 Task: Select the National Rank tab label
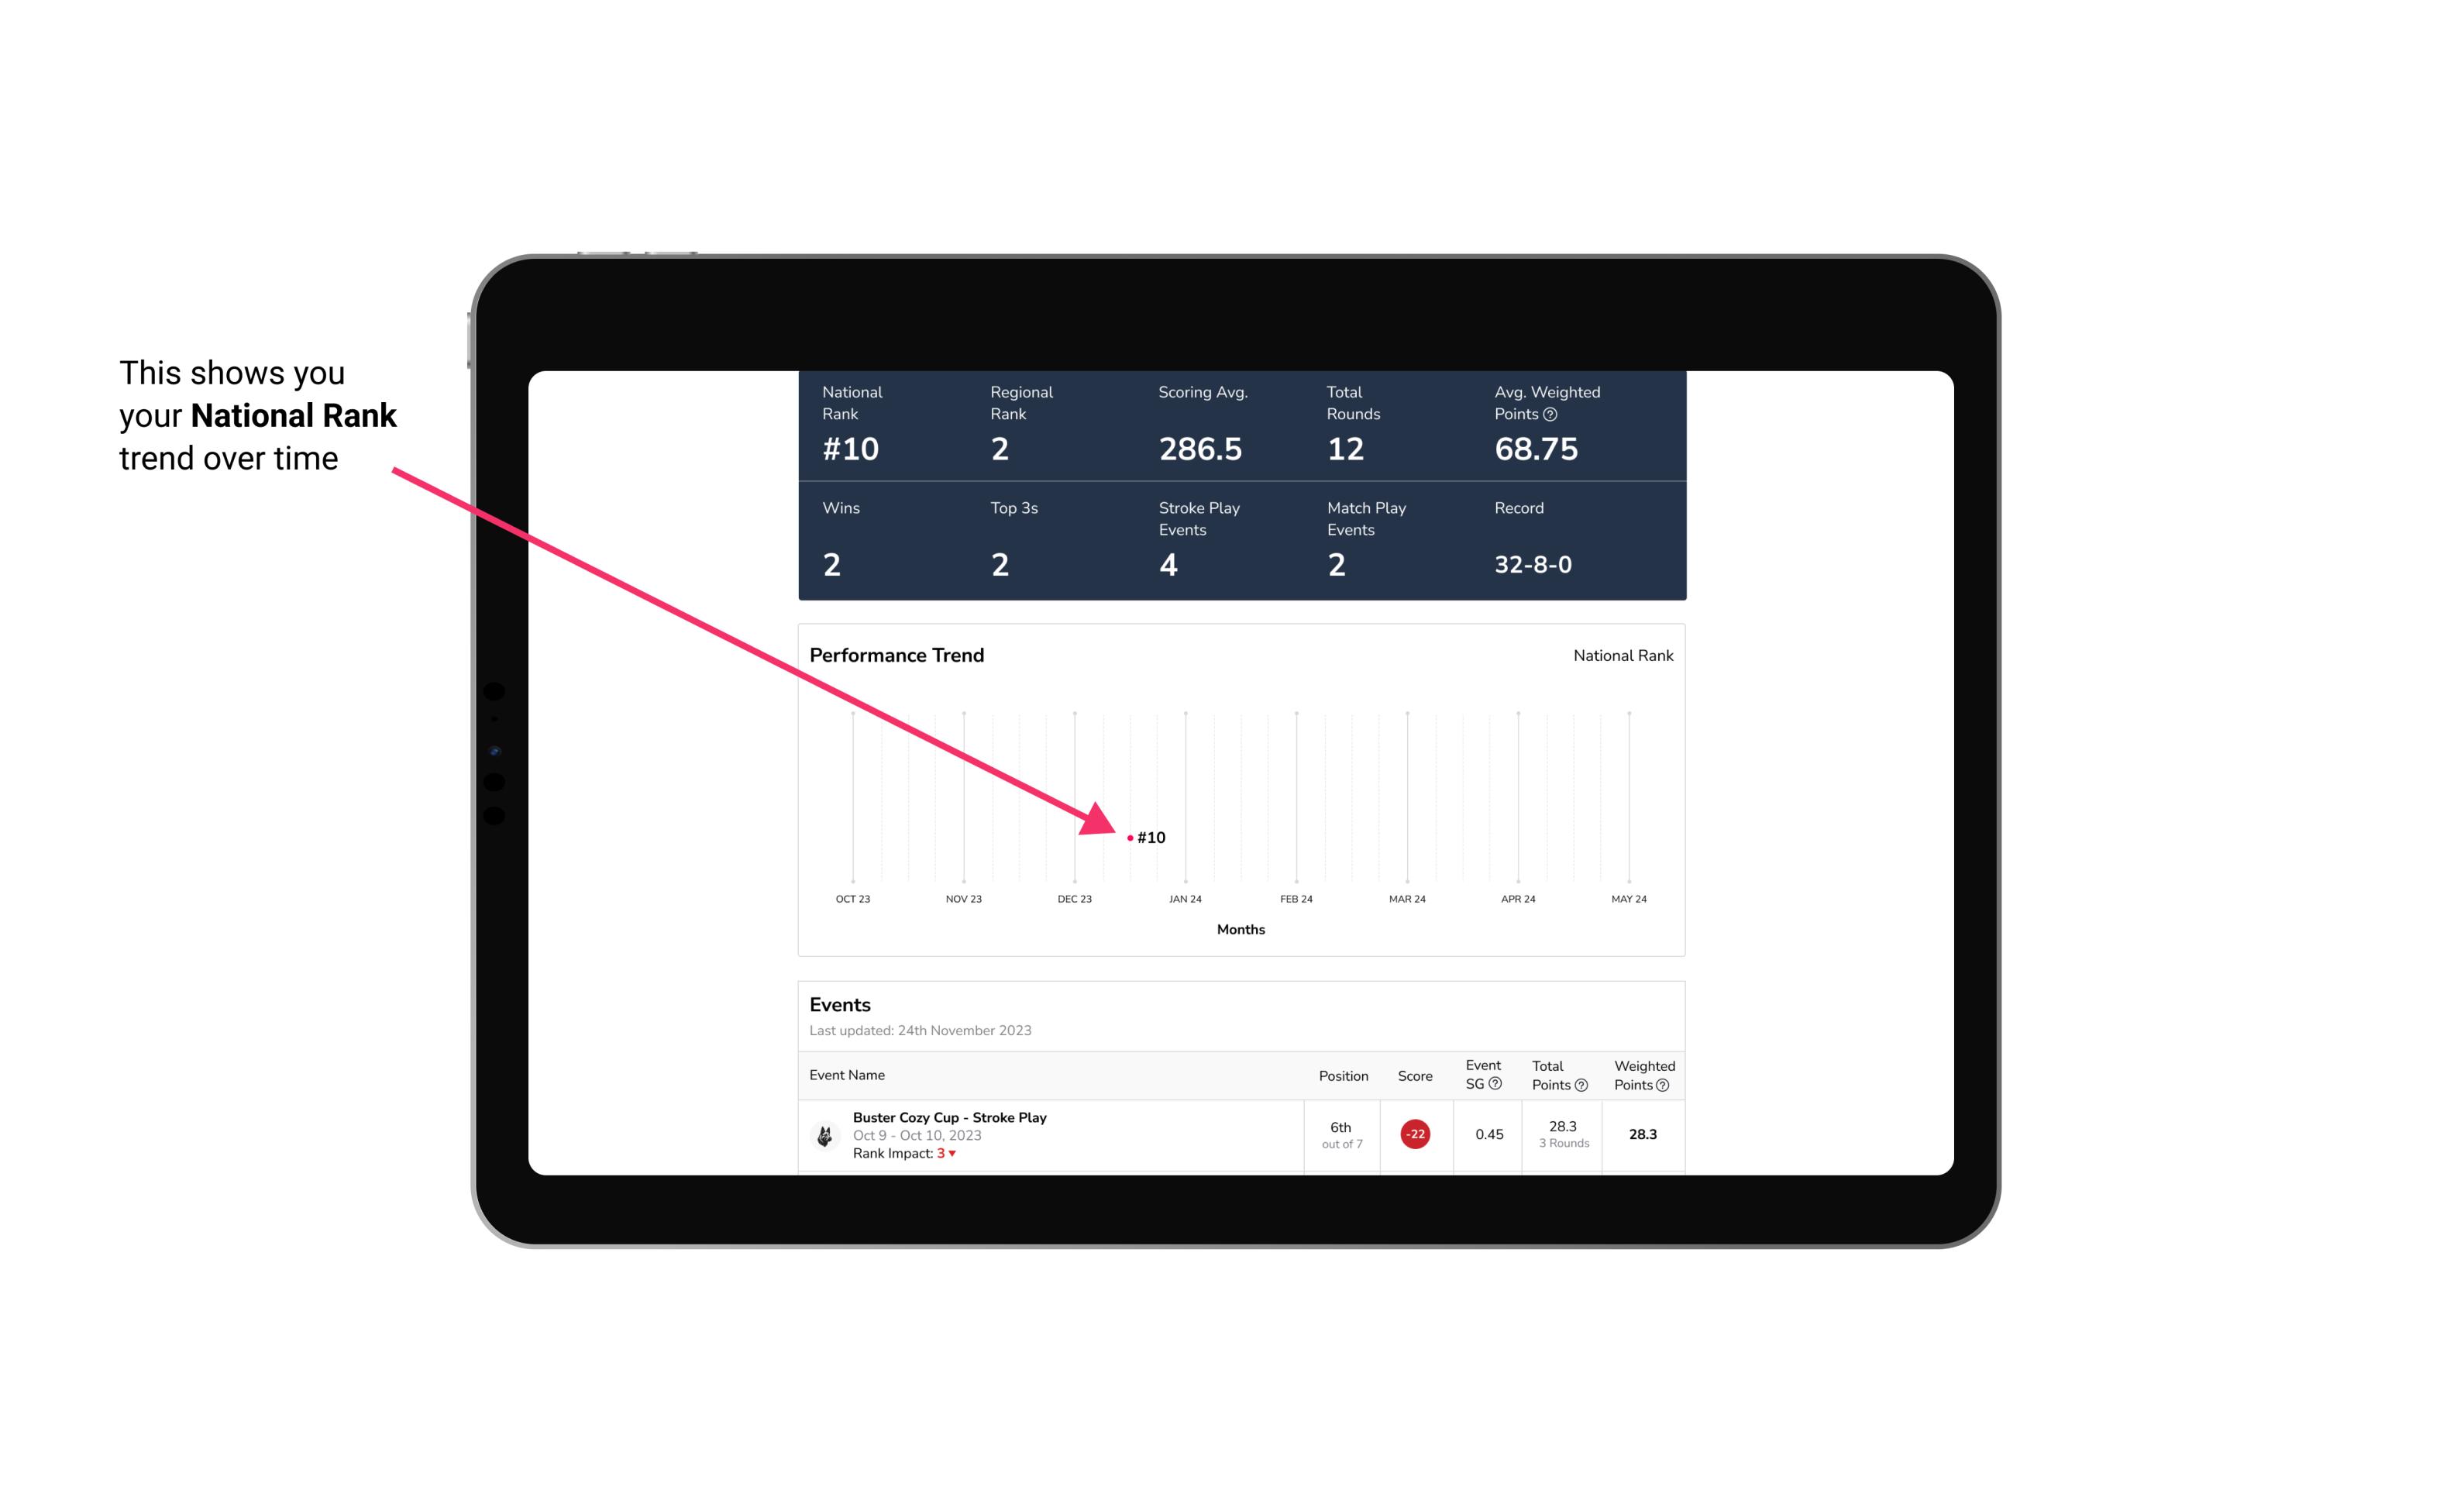tap(1621, 655)
